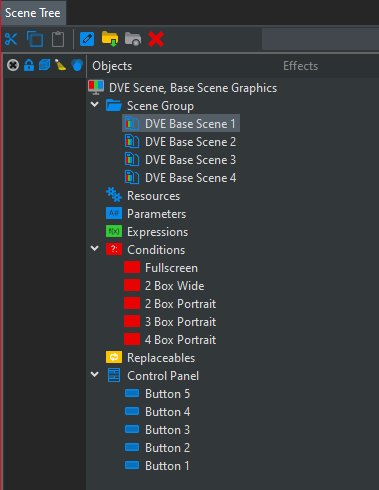This screenshot has width=379, height=490.
Task: Select the Expressions tree item
Action: click(x=157, y=232)
